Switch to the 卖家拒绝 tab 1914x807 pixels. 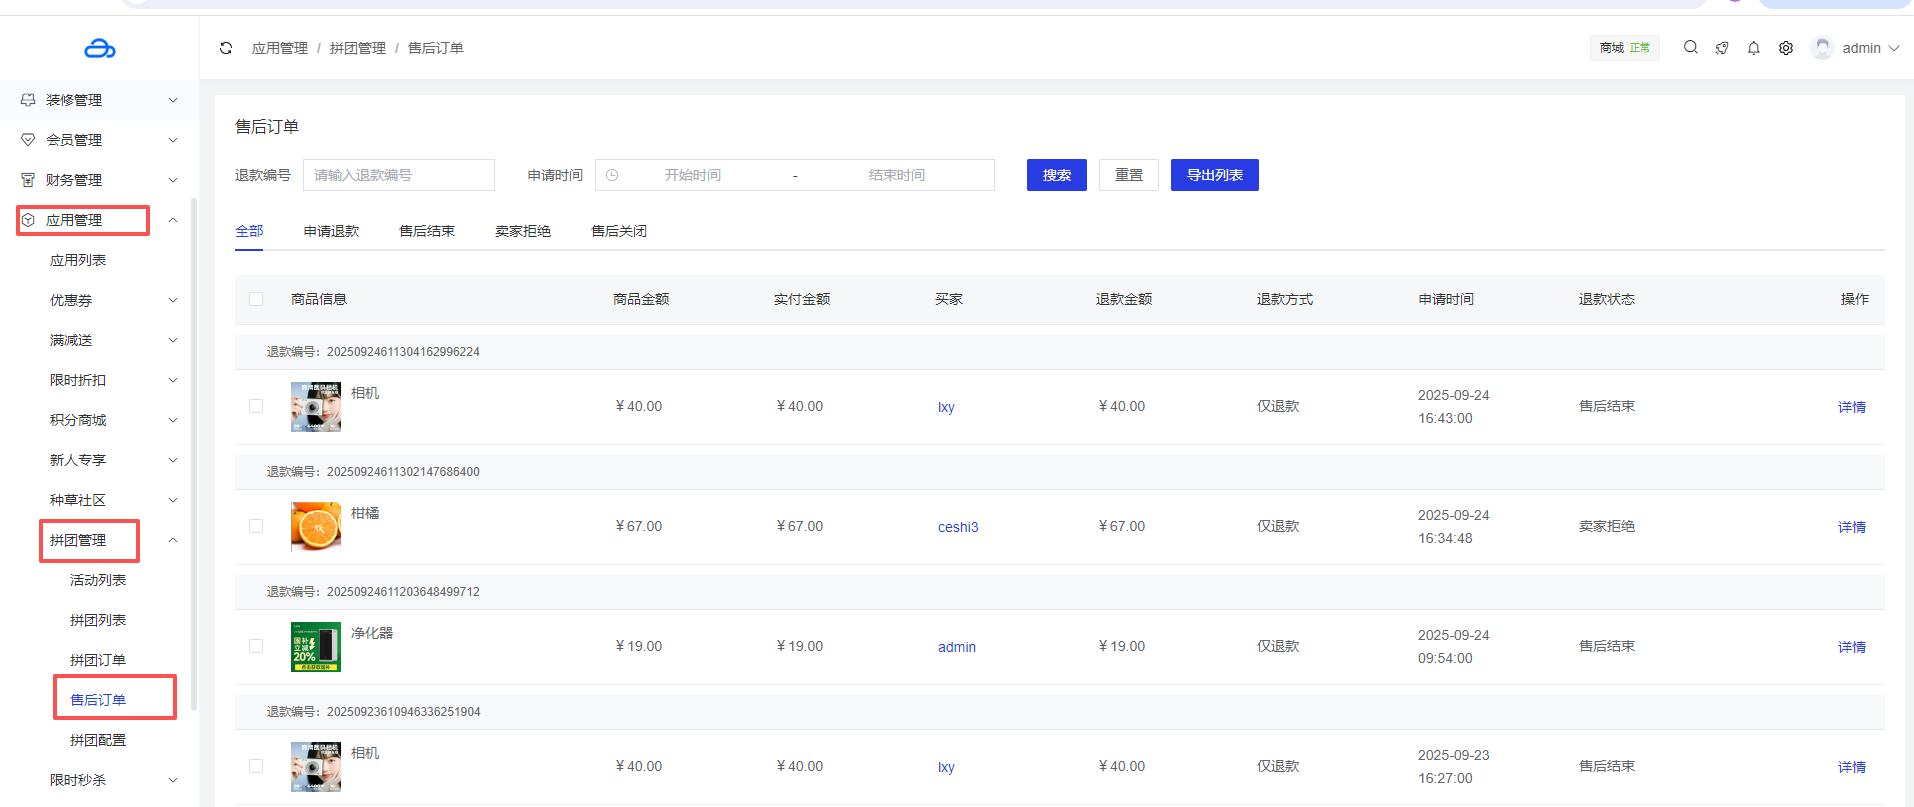click(523, 231)
